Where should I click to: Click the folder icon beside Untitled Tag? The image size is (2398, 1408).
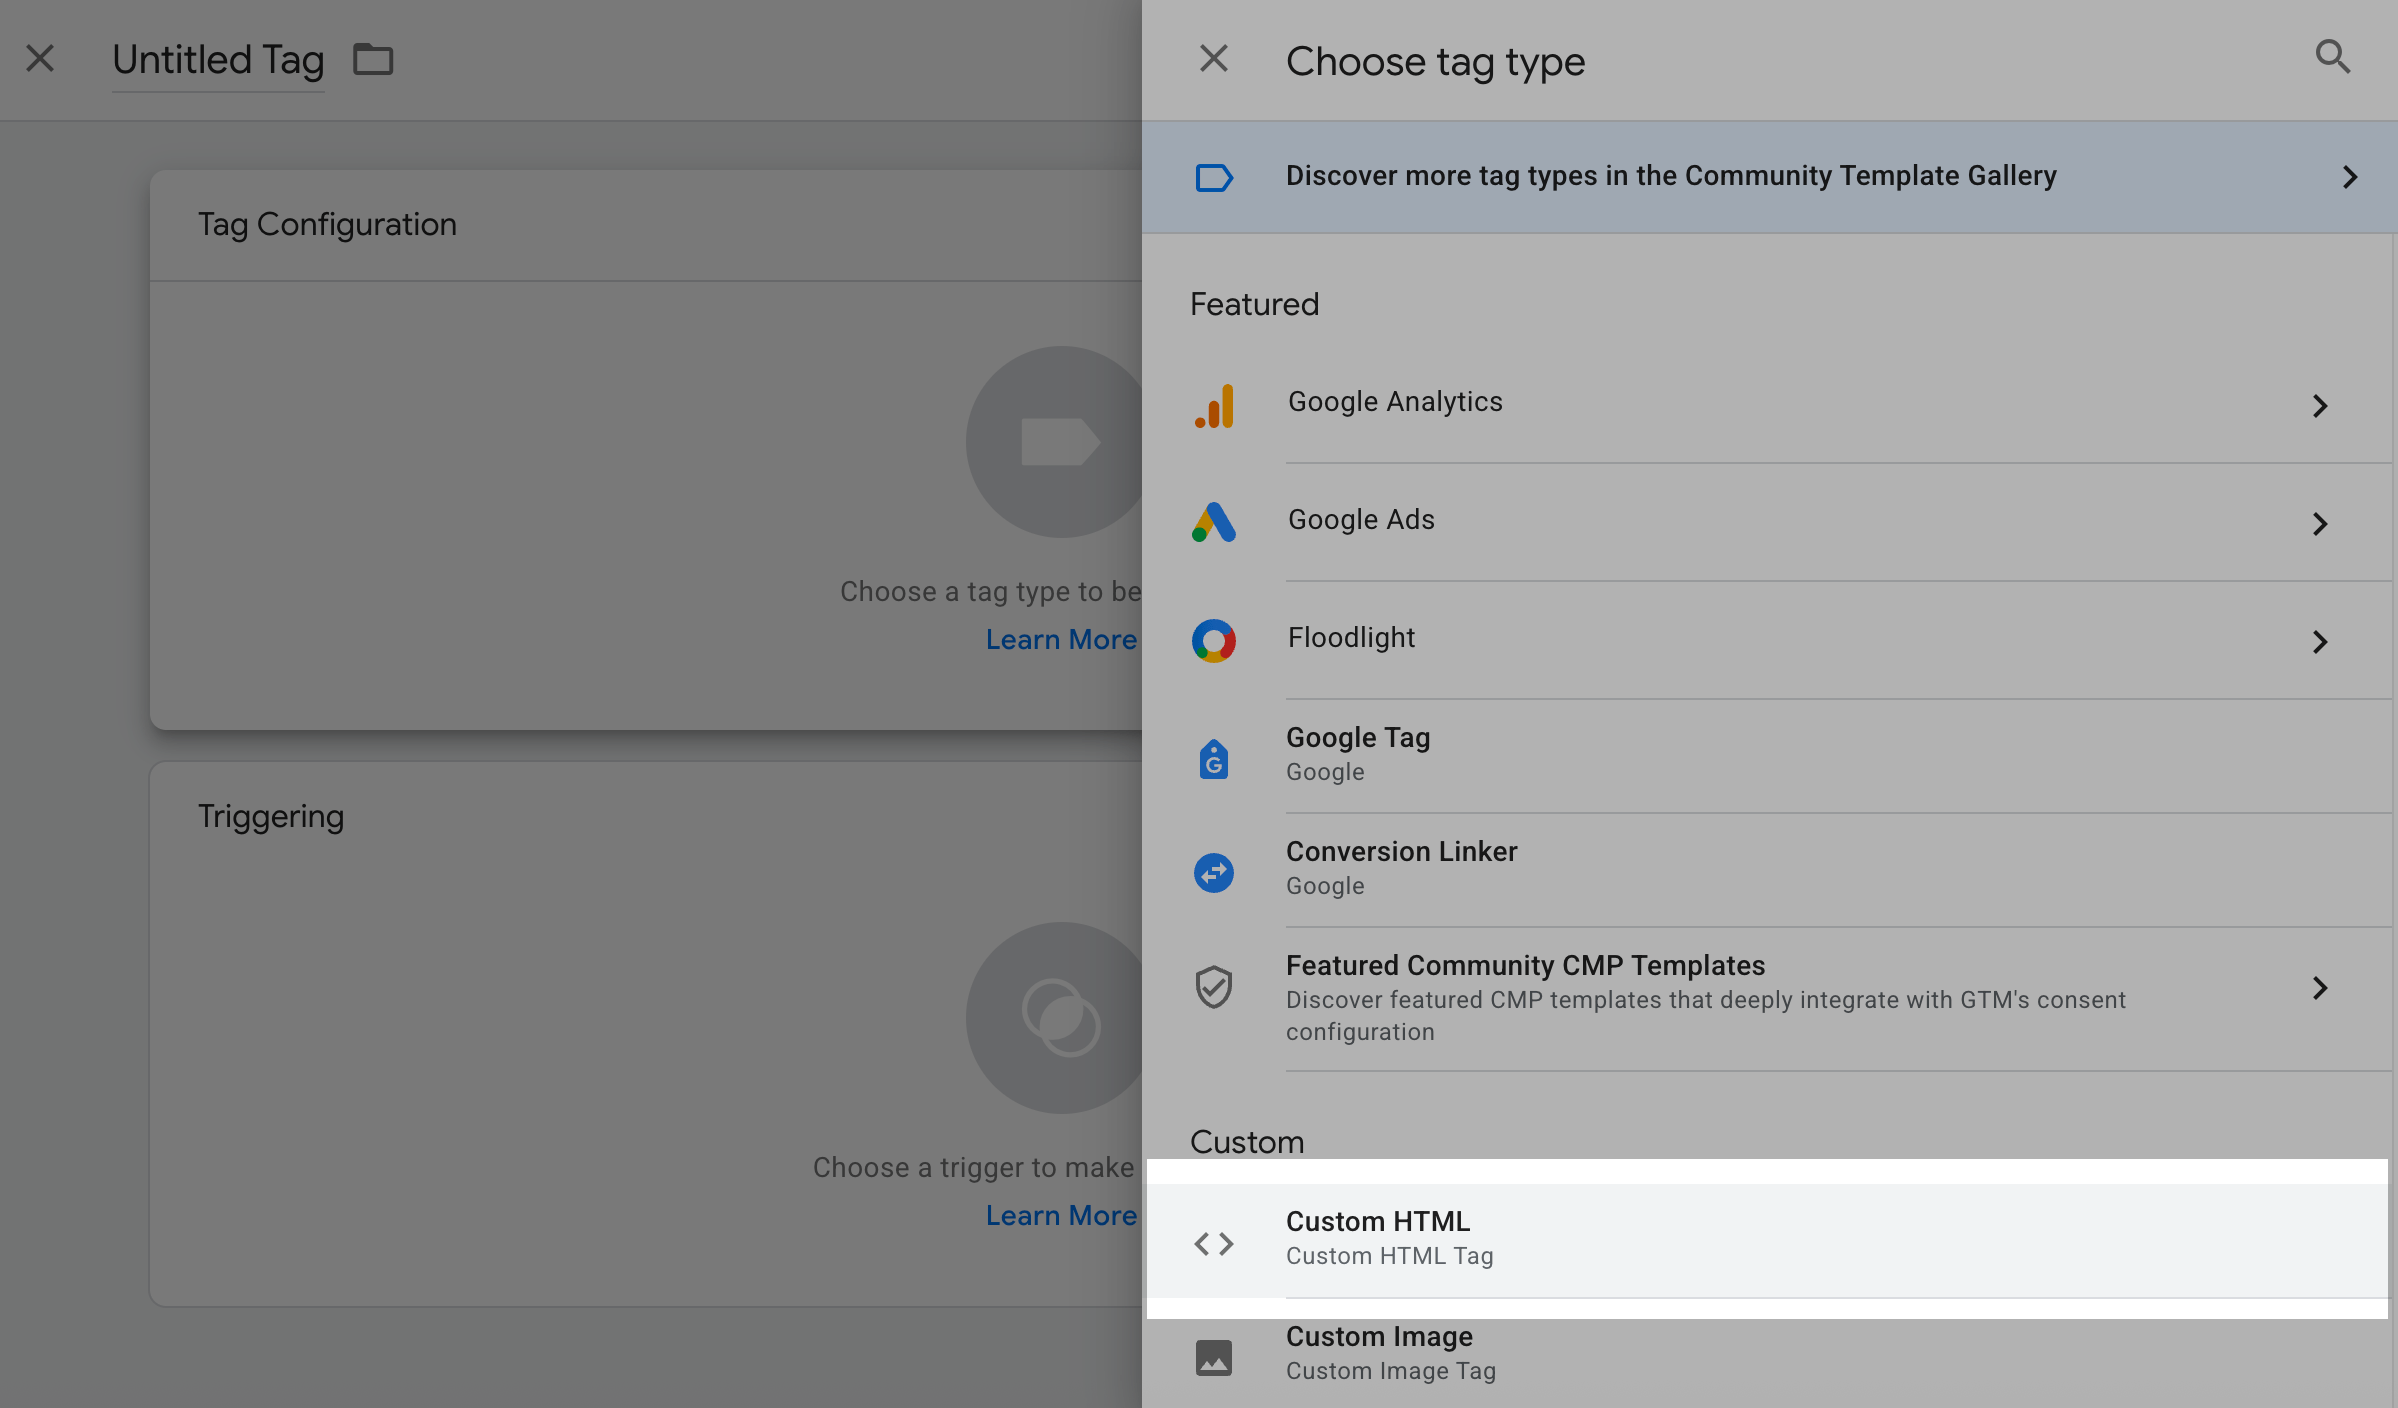point(373,60)
